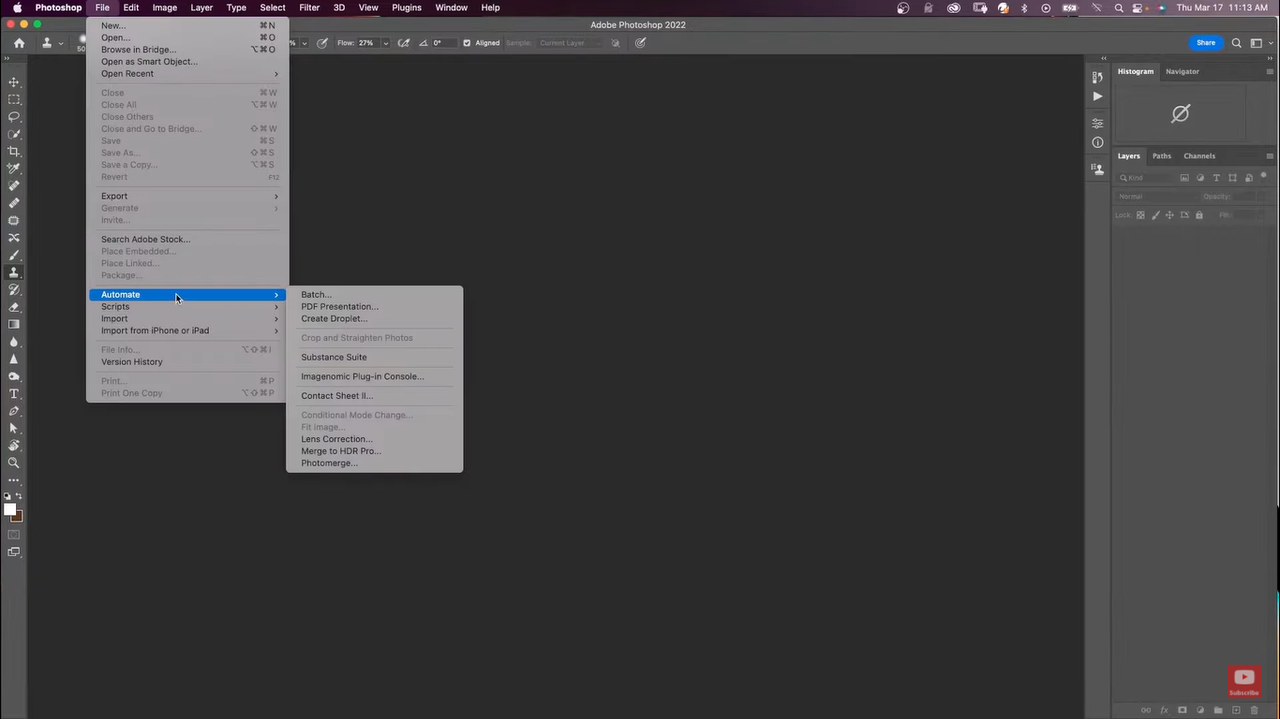Click the delete layer trash icon
Viewport: 1280px width, 719px height.
(1253, 710)
